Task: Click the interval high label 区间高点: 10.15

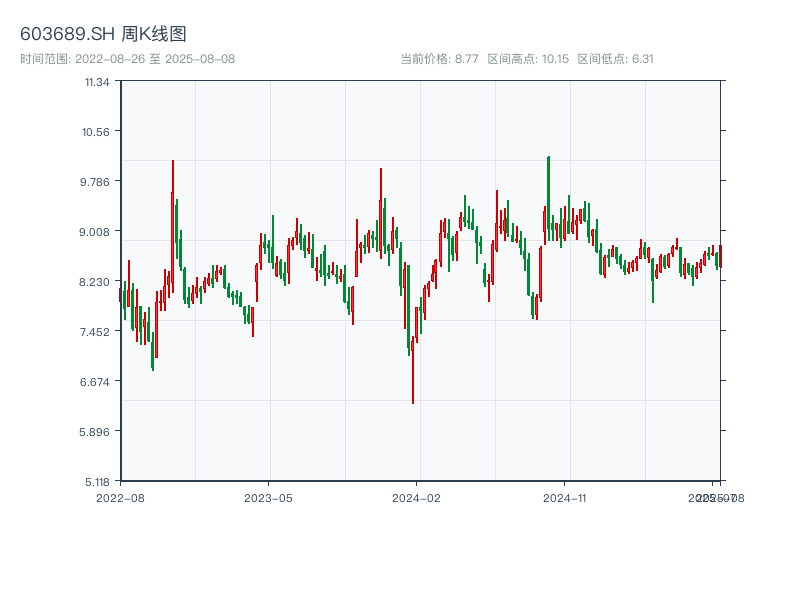Action: click(528, 59)
